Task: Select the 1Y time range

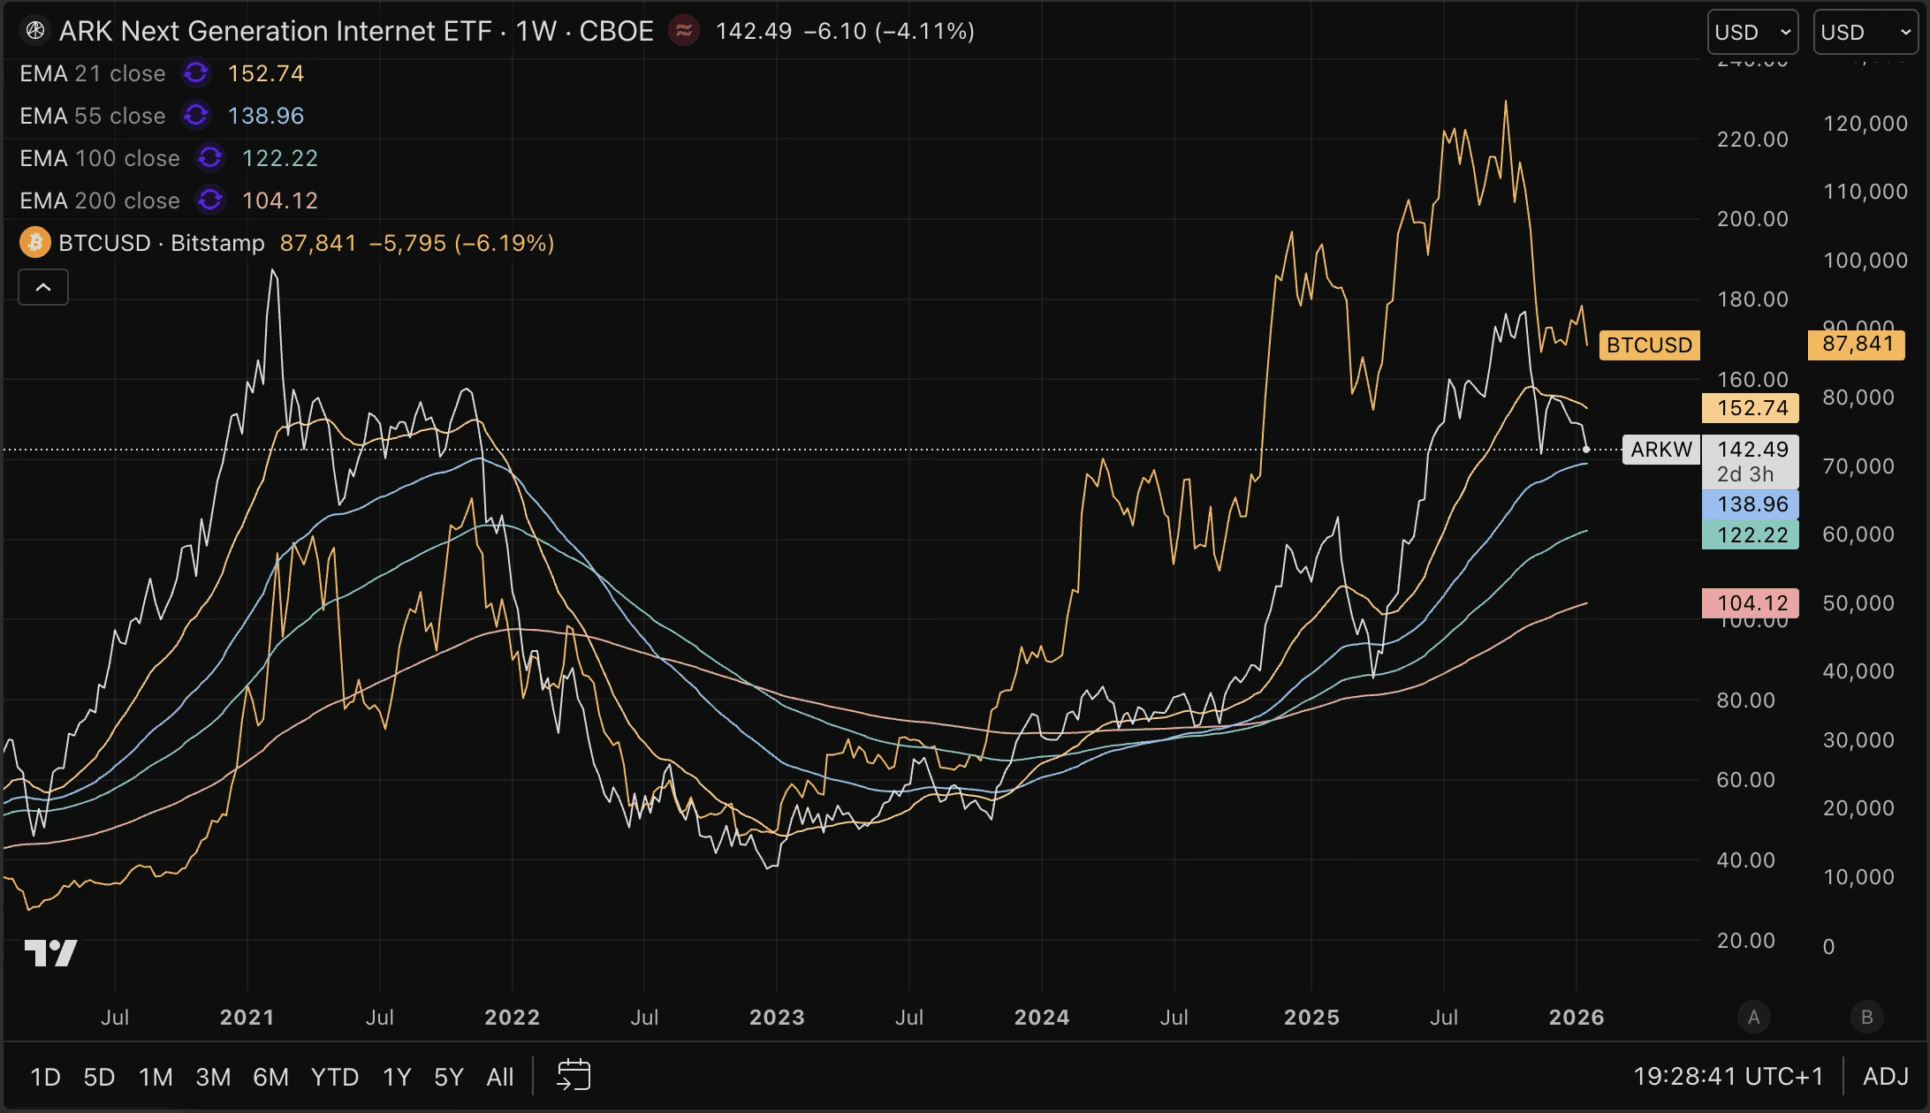Action: click(x=397, y=1077)
